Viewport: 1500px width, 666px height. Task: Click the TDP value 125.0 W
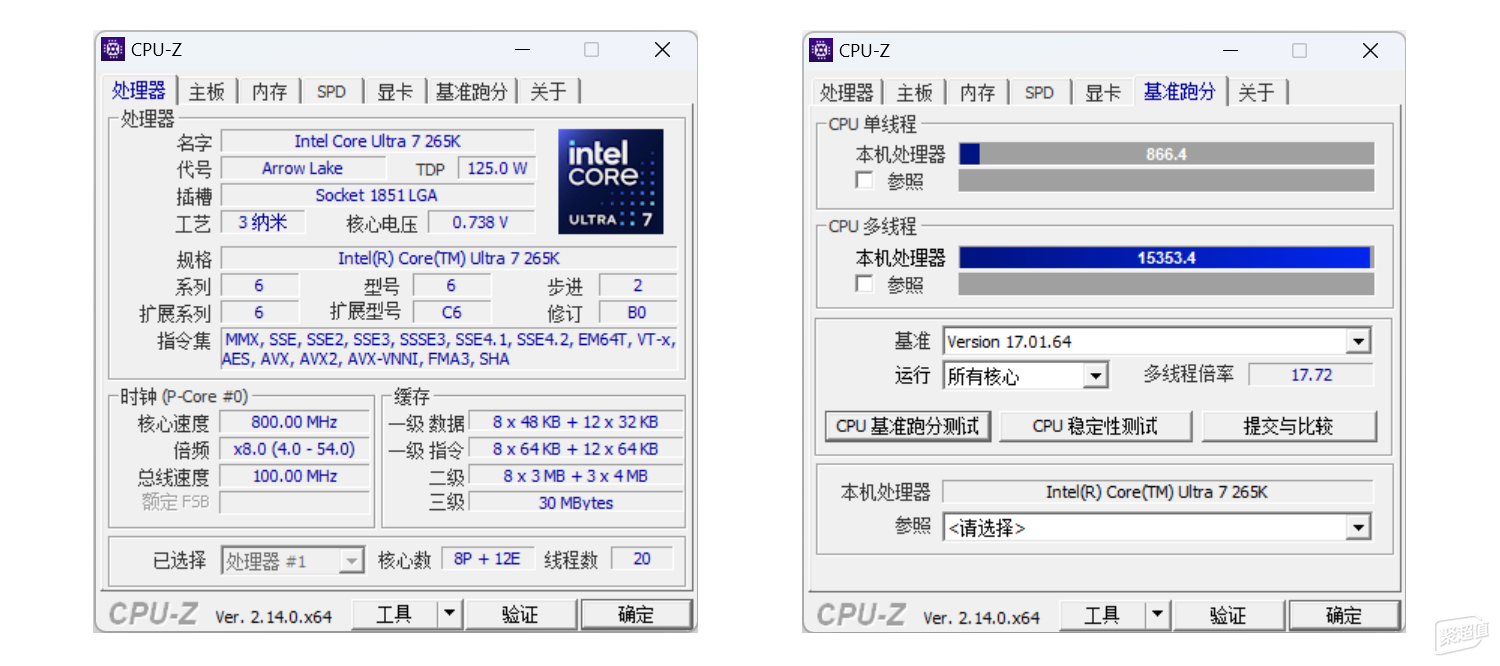pyautogui.click(x=497, y=168)
